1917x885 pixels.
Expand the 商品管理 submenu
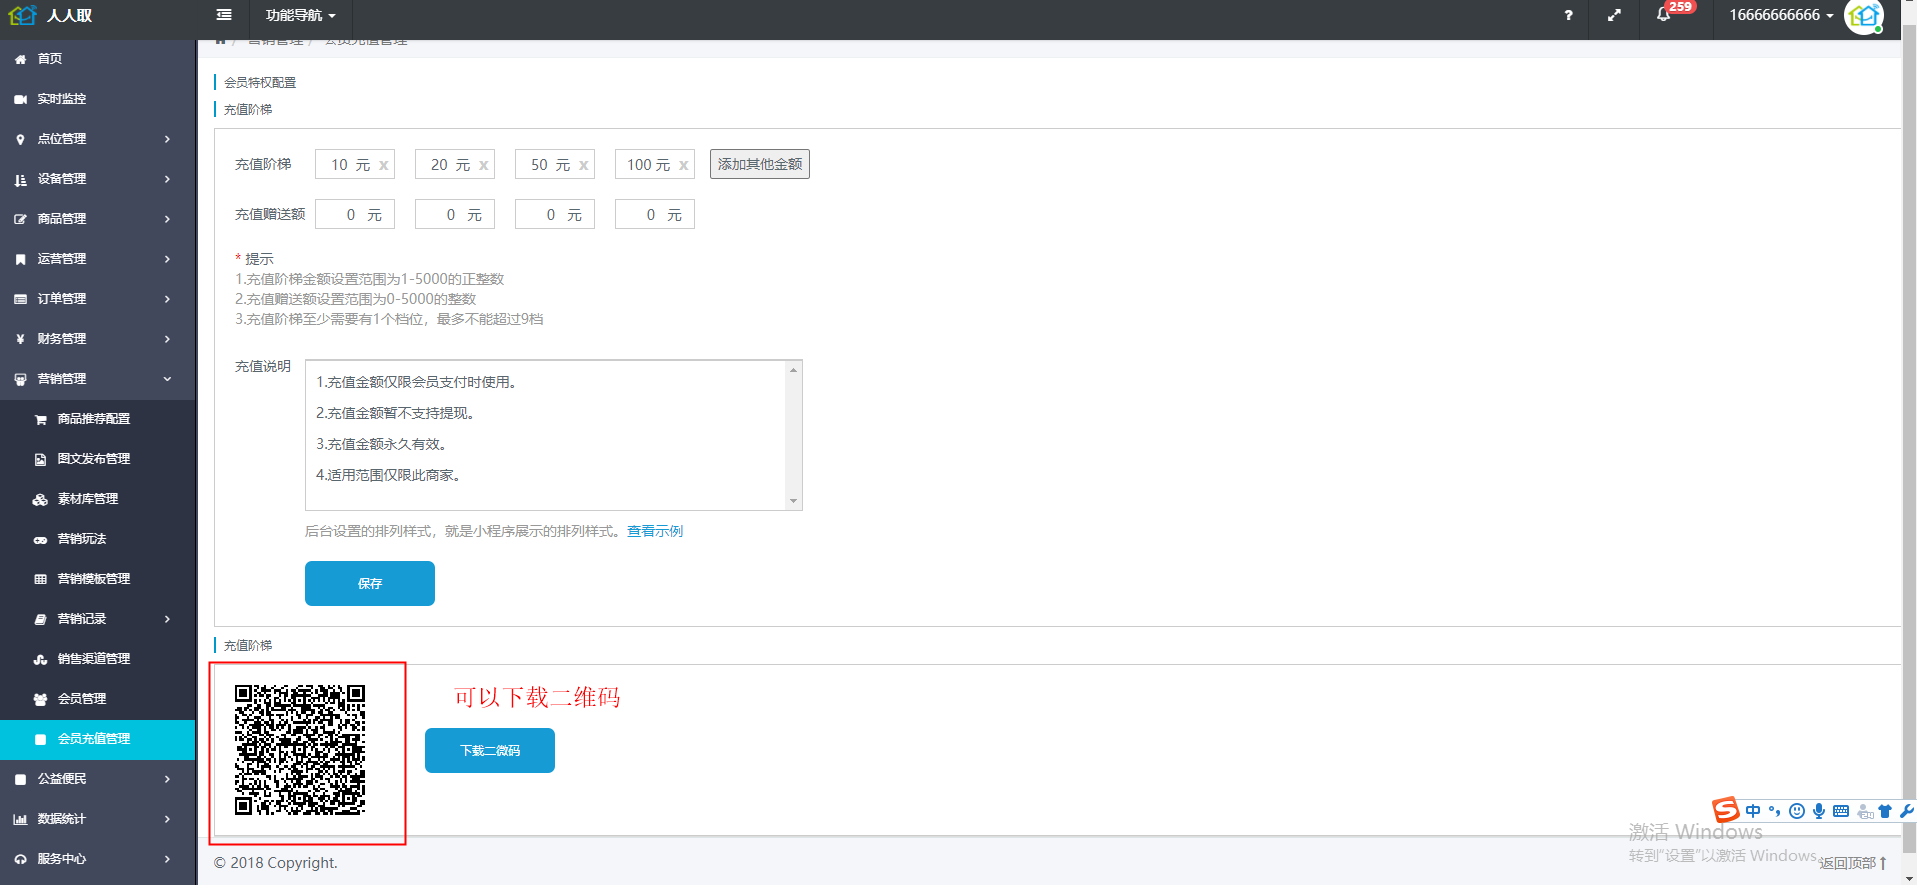[x=167, y=219]
